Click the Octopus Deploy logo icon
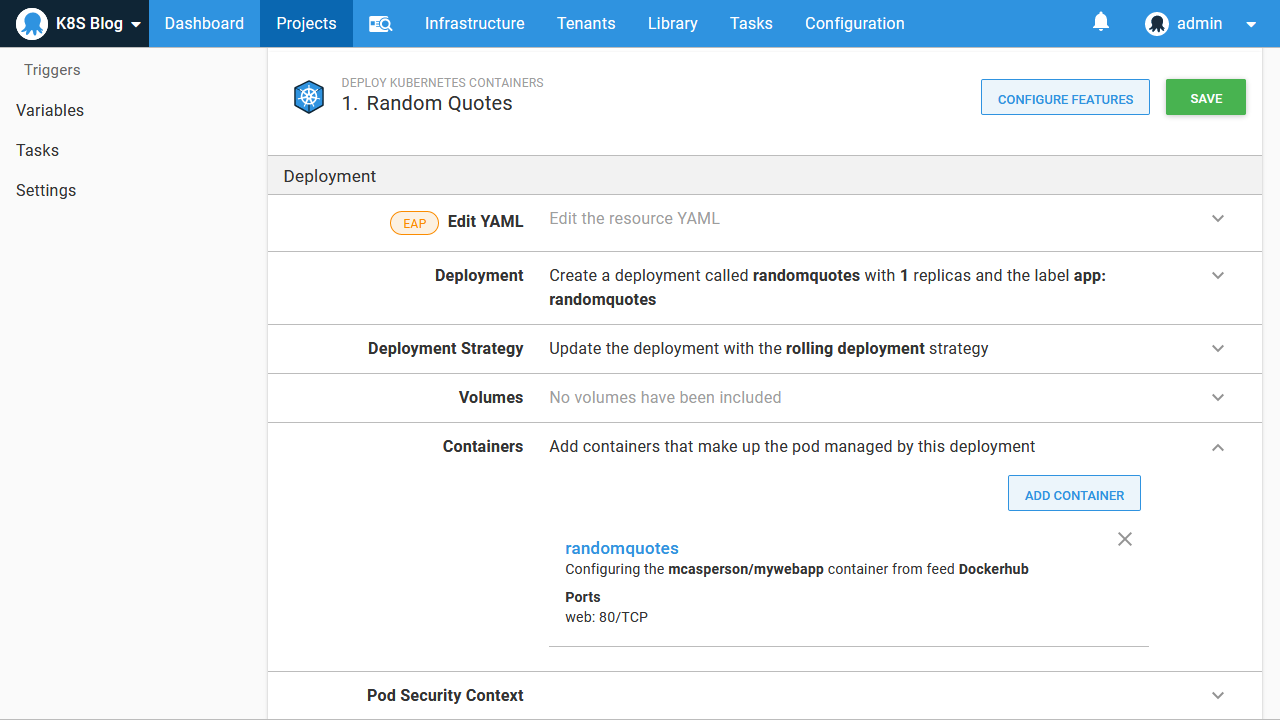This screenshot has height=720, width=1280. click(32, 24)
